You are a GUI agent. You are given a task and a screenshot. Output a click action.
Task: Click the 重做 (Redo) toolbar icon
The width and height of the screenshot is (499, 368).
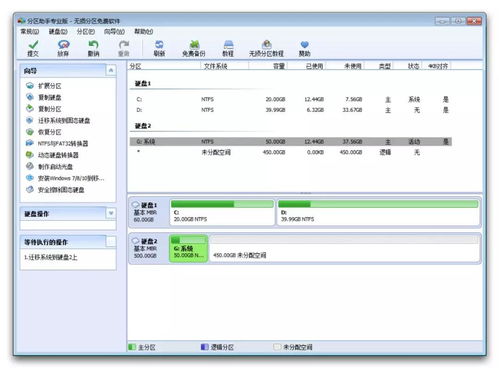coord(124,45)
